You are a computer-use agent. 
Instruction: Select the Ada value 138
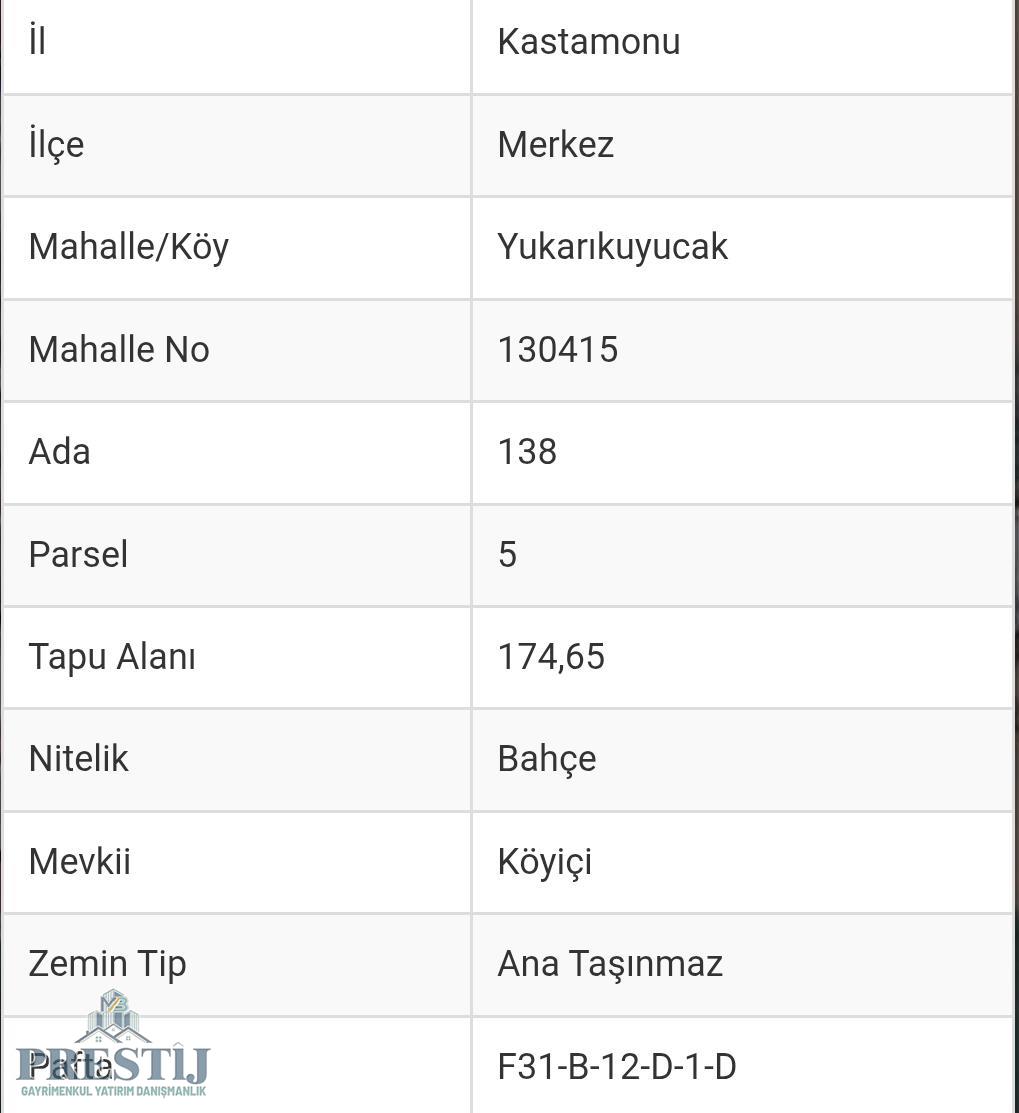coord(527,451)
